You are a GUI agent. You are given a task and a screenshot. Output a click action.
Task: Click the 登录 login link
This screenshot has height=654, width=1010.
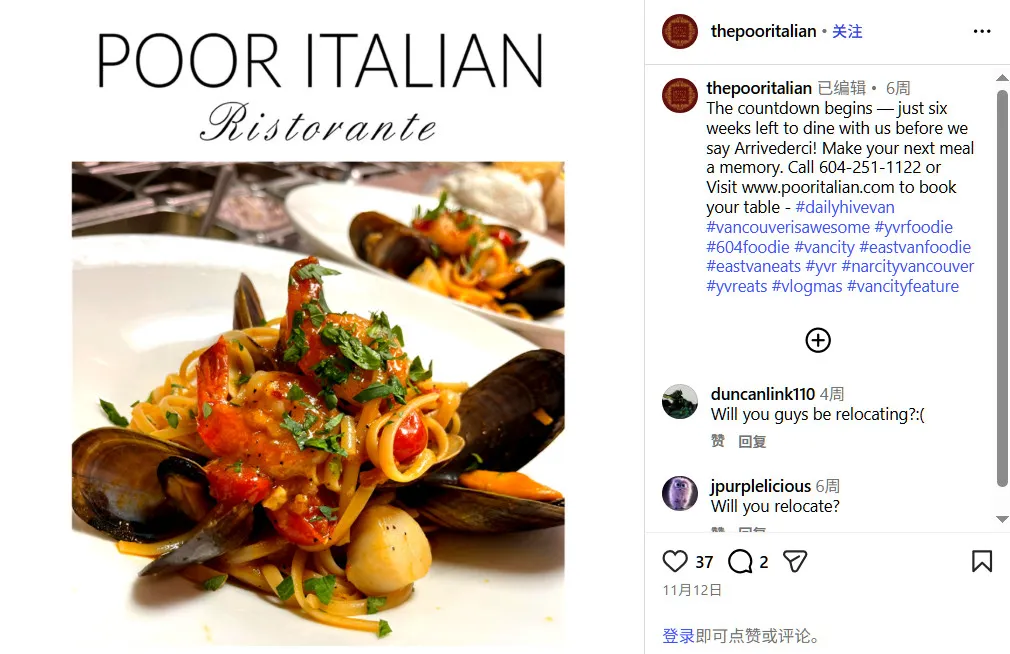coord(678,636)
